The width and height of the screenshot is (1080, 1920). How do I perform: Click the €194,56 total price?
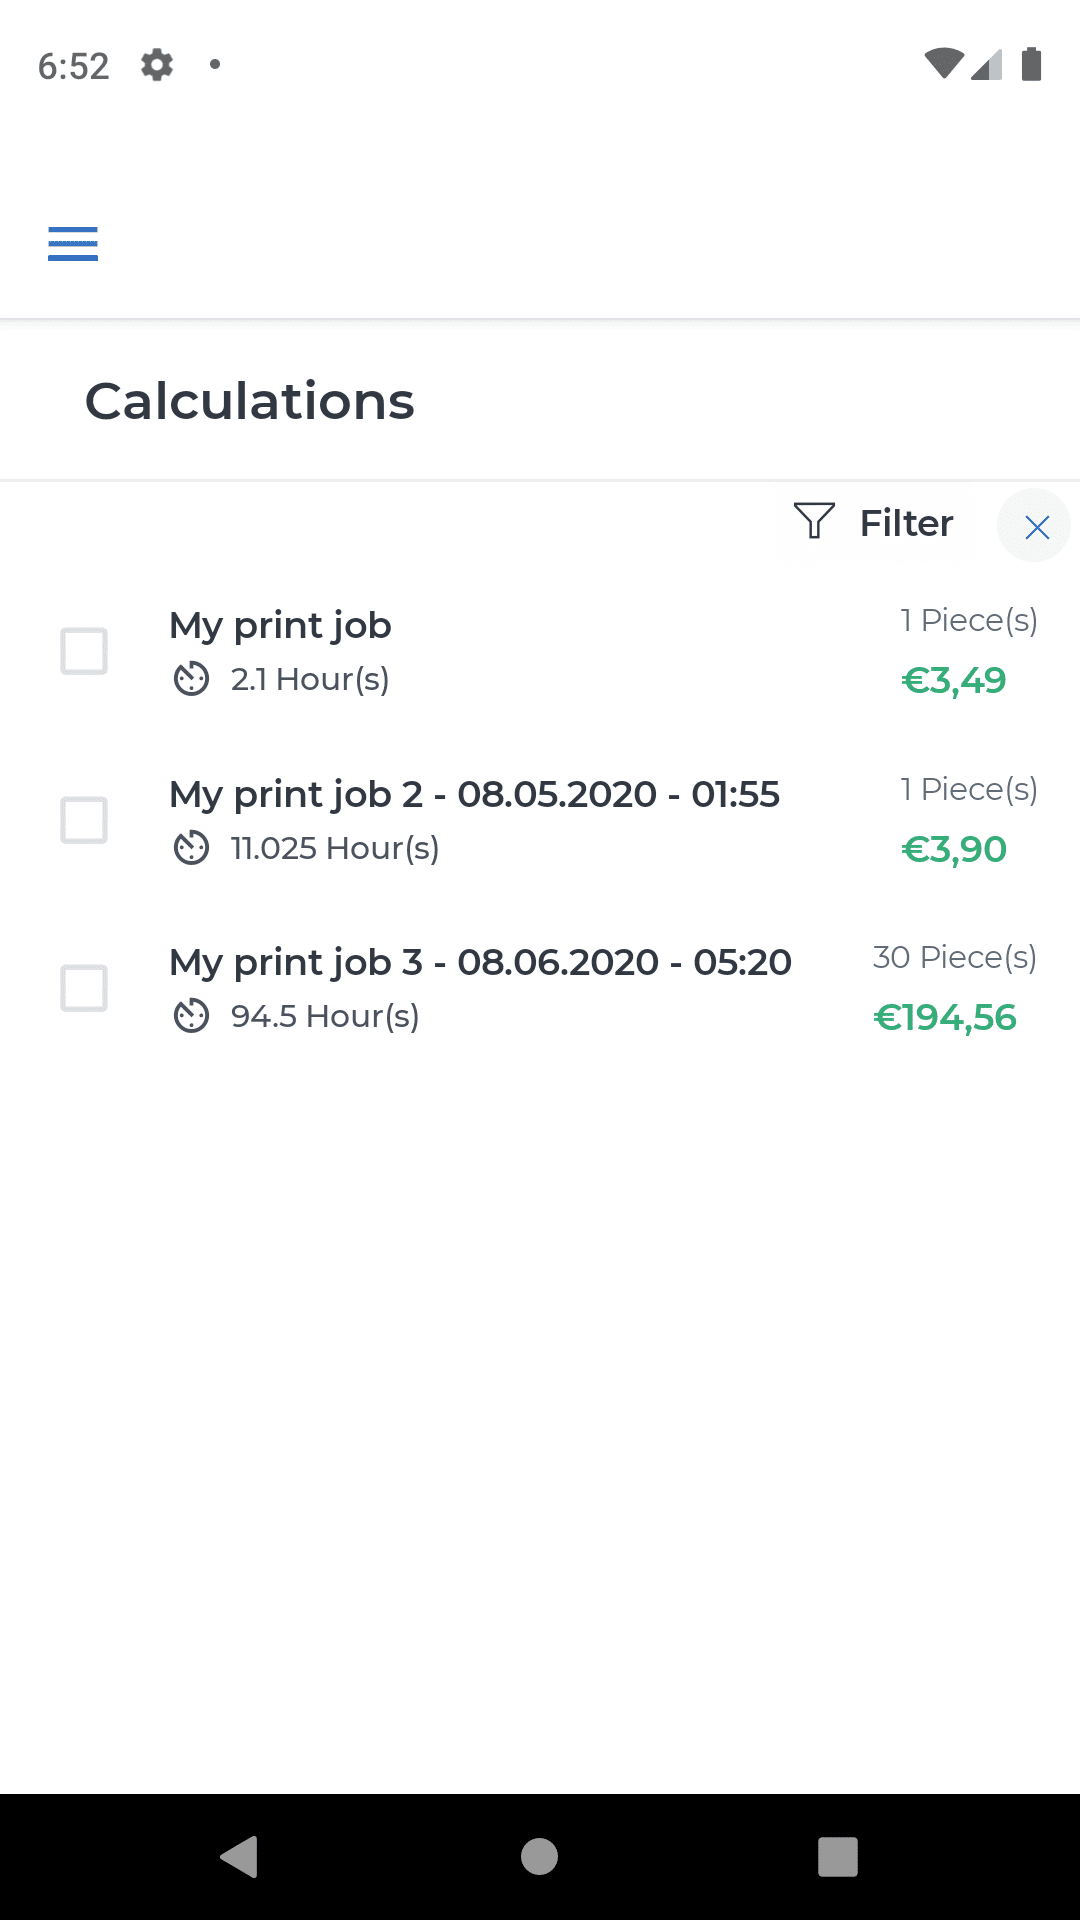[x=945, y=1018]
